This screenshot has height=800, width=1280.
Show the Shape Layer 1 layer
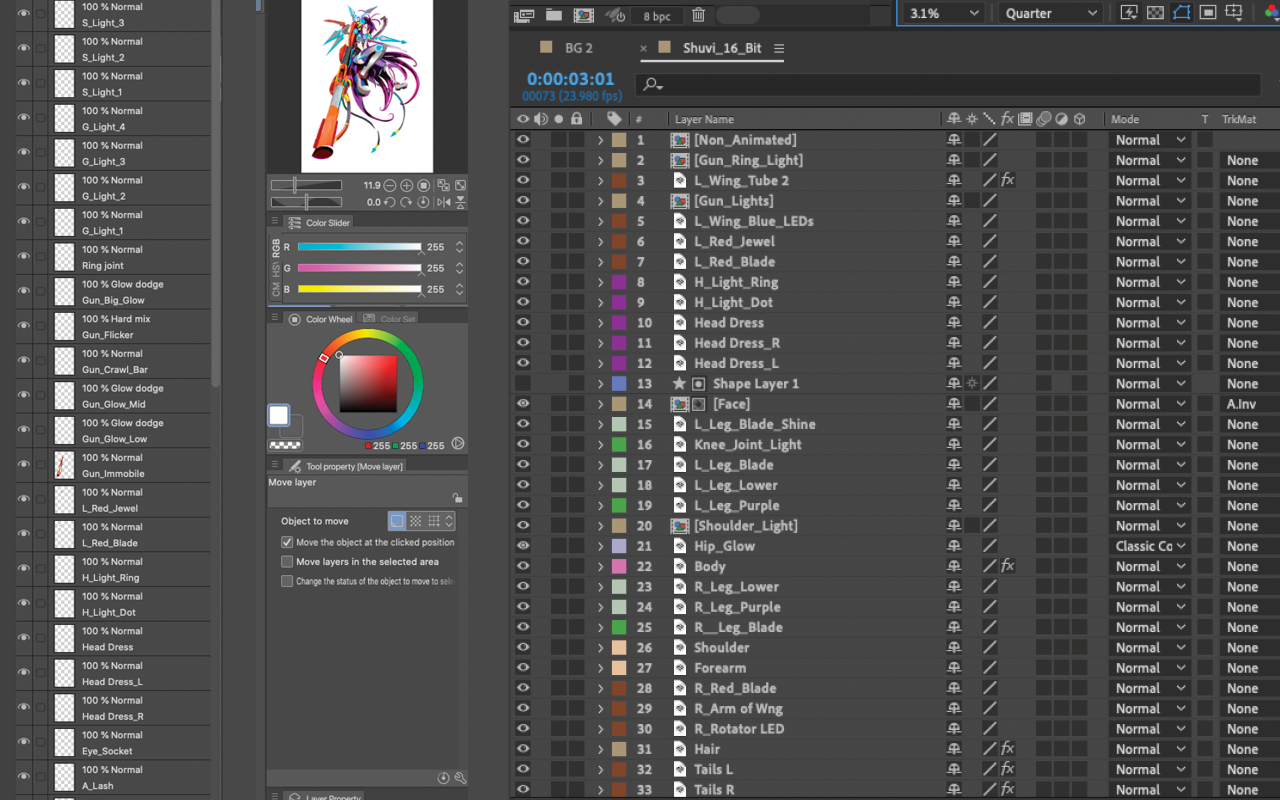(x=522, y=384)
